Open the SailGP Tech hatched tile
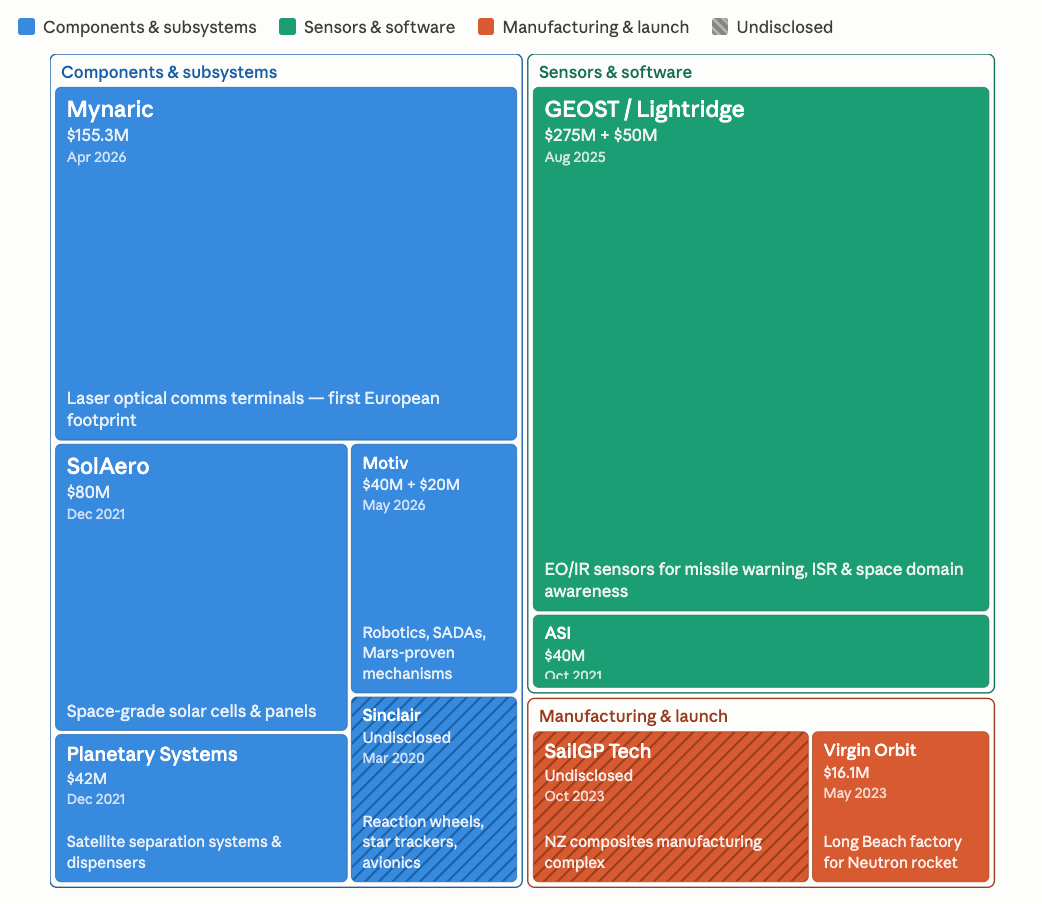Viewport: 1042px width, 904px height. pyautogui.click(x=671, y=807)
